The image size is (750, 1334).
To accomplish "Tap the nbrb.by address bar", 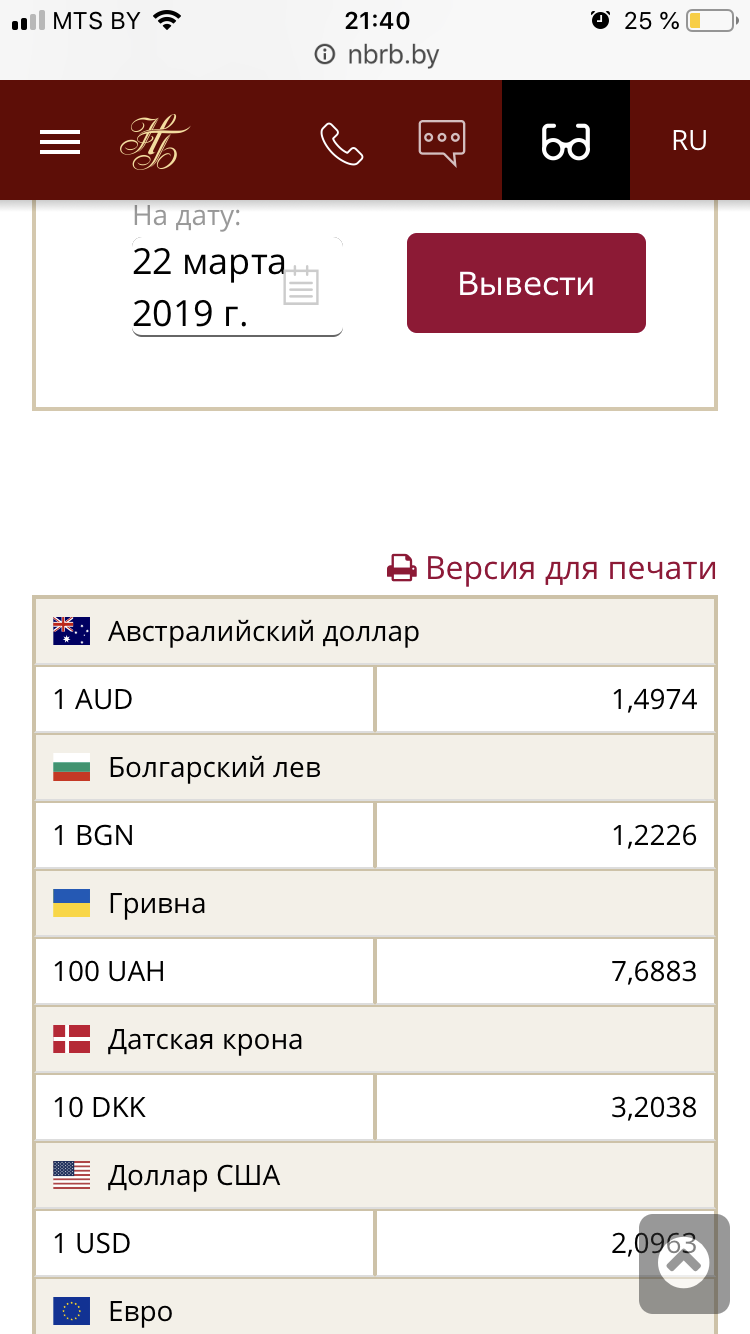I will tap(376, 54).
